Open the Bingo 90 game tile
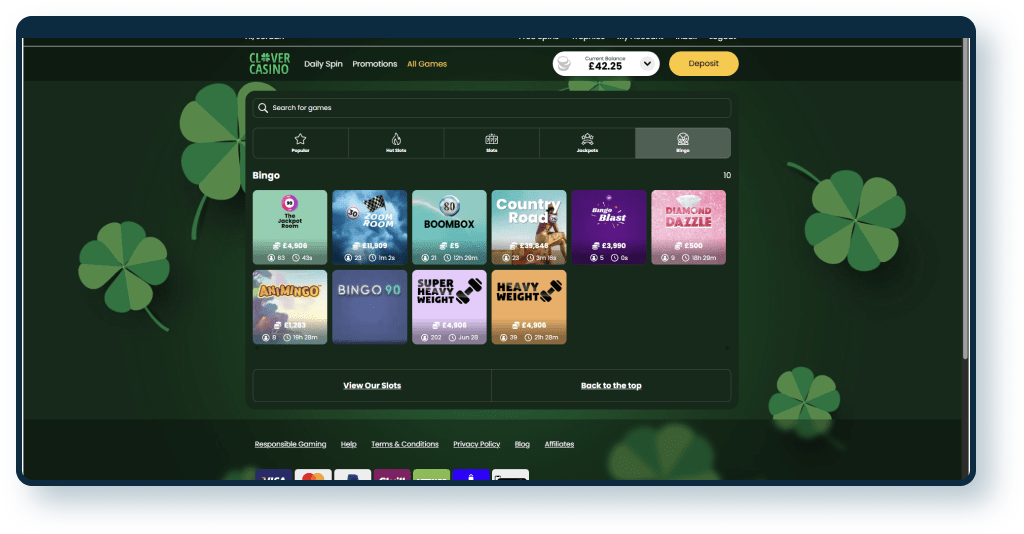 point(370,307)
